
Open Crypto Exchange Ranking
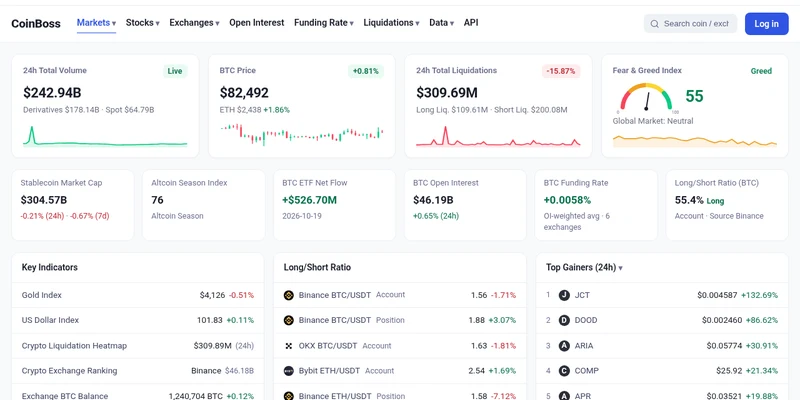point(138,371)
